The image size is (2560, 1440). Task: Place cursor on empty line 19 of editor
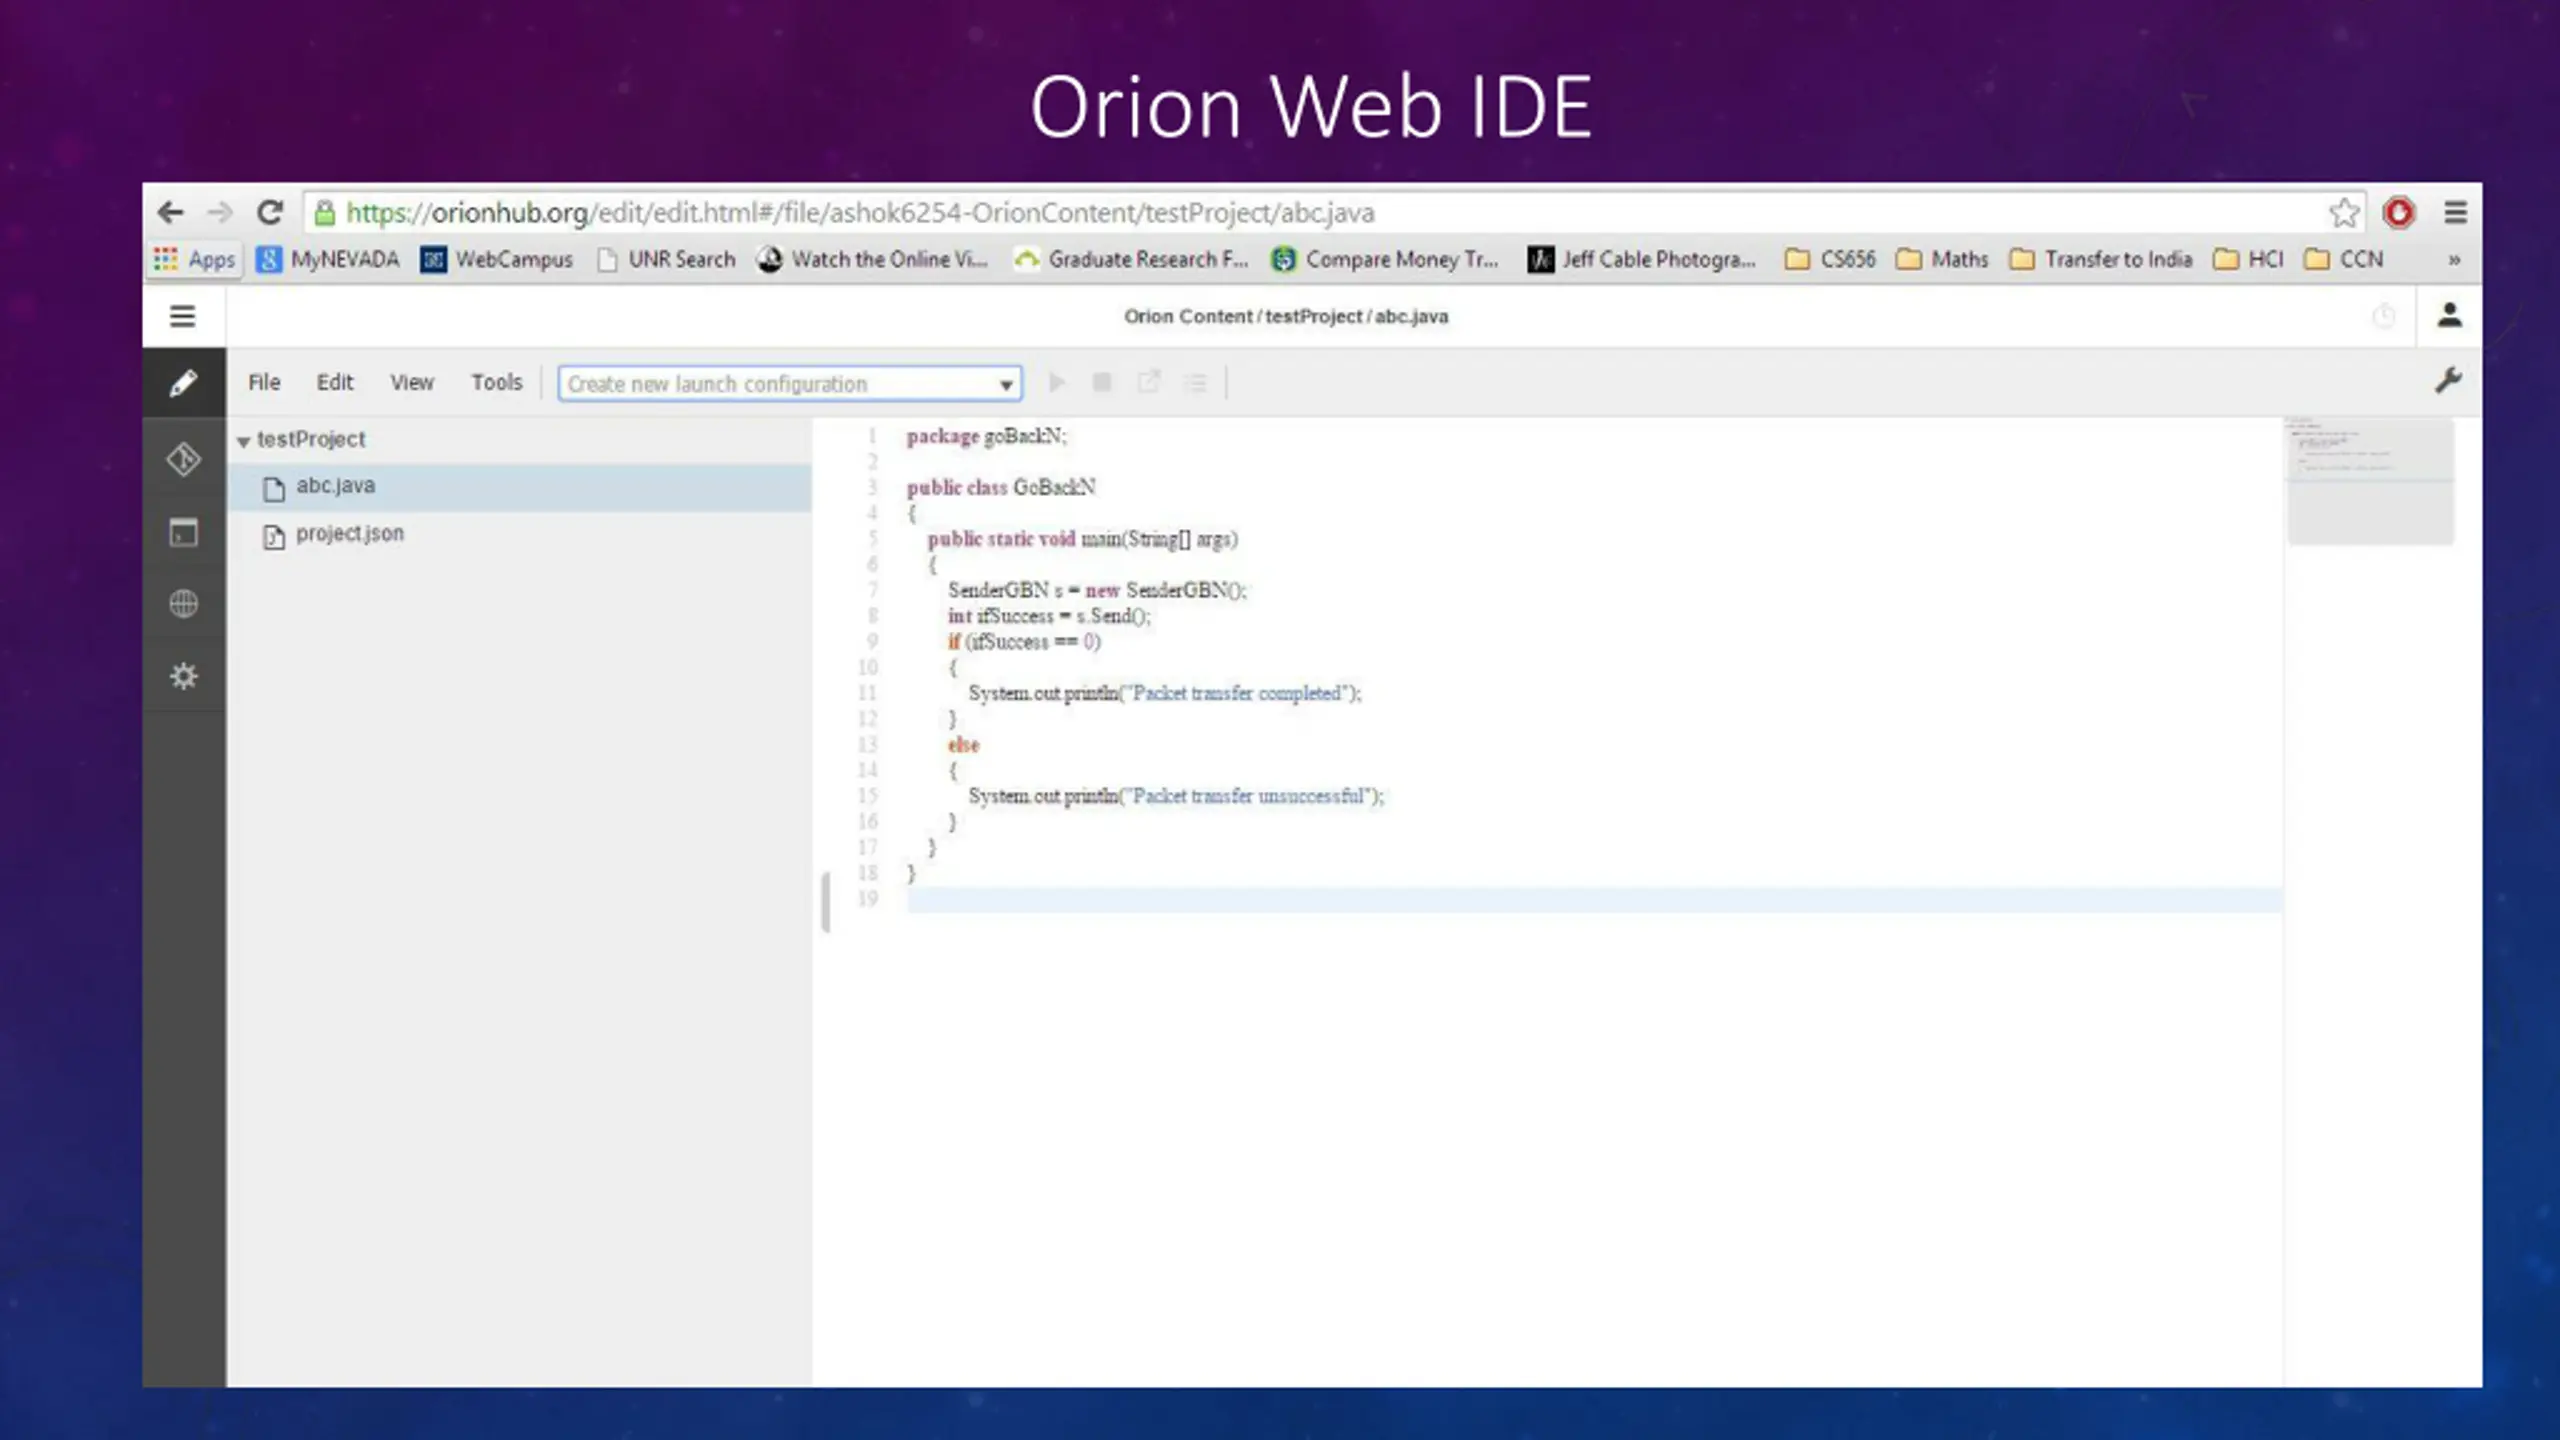[x=1594, y=900]
